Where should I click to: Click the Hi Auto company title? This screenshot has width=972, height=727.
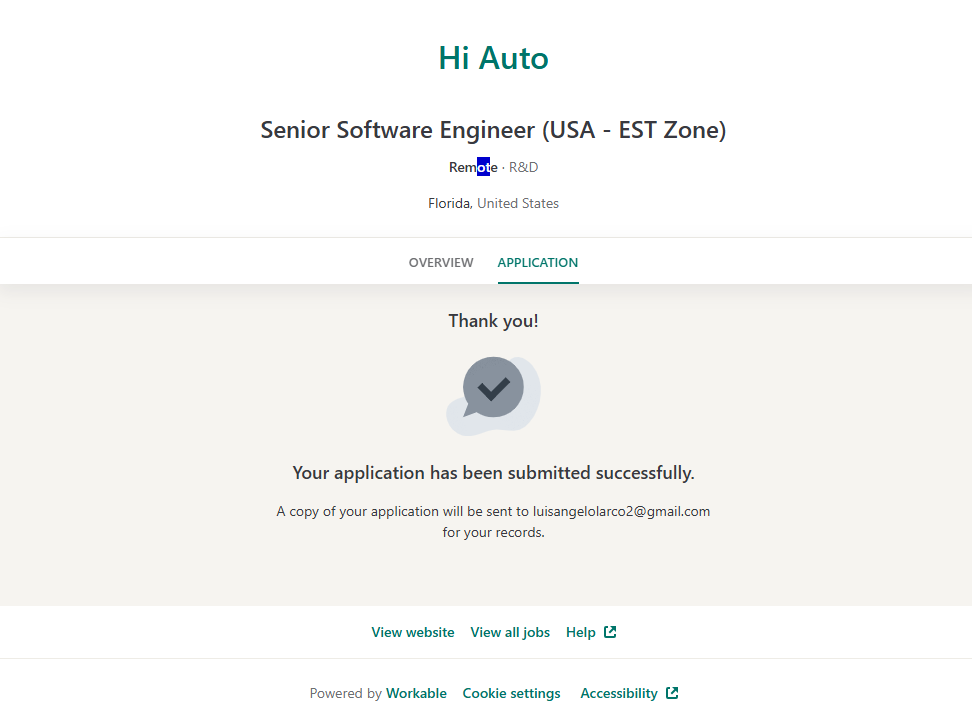pyautogui.click(x=493, y=58)
